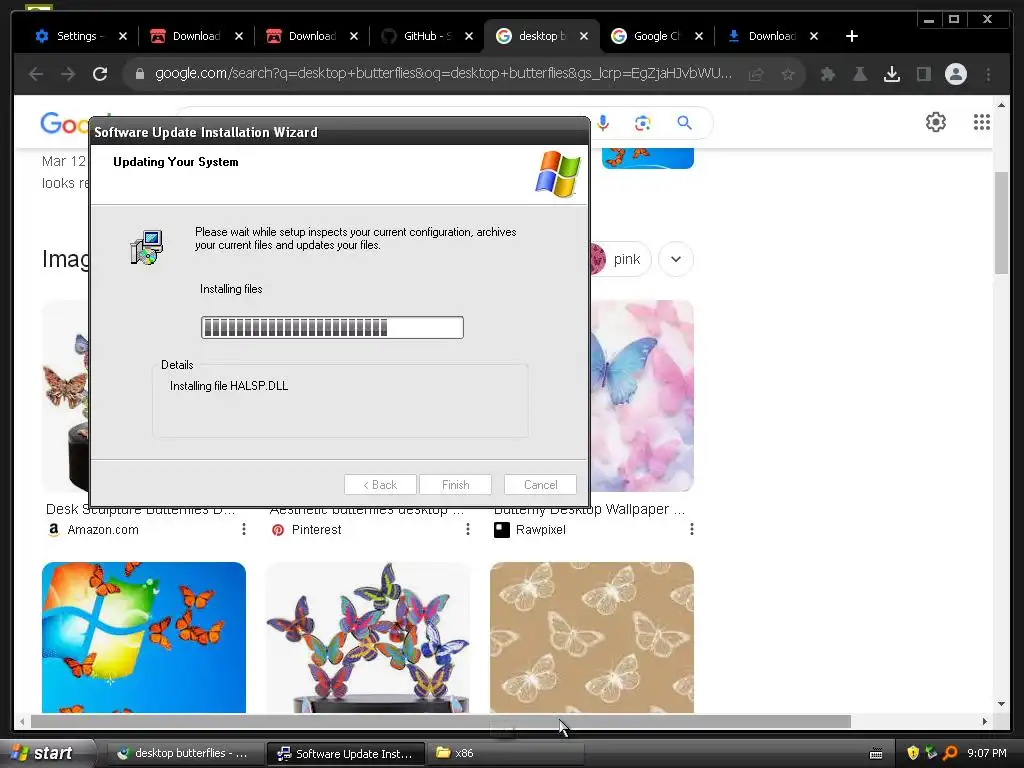Click the browser forward arrow
The image size is (1024, 768).
(68, 74)
